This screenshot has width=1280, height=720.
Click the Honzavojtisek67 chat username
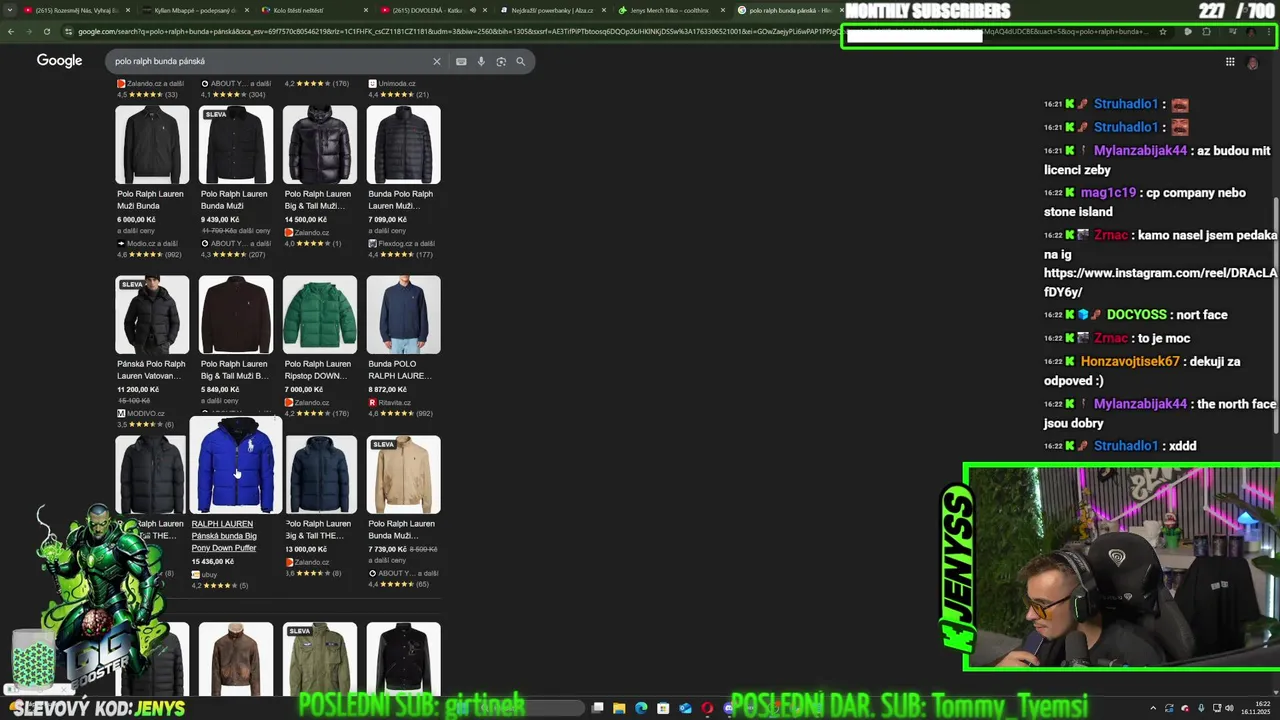point(1130,362)
